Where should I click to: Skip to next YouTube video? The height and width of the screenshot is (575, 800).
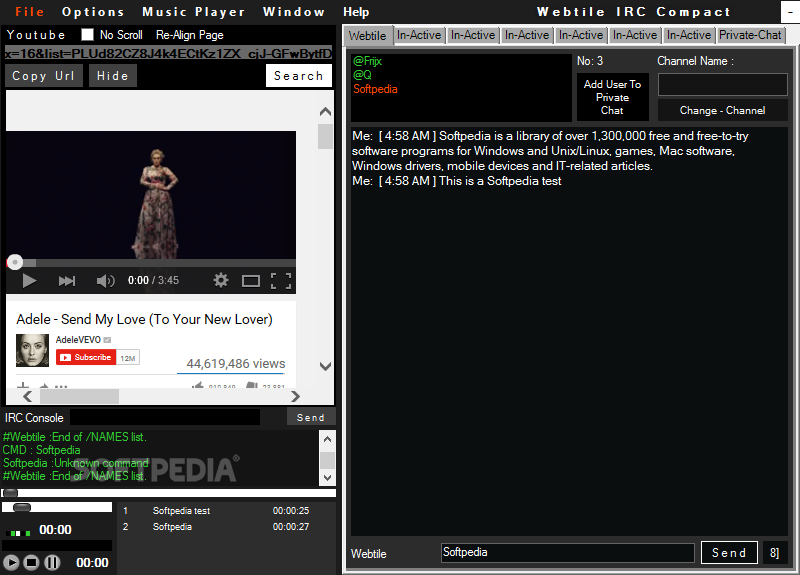point(67,281)
